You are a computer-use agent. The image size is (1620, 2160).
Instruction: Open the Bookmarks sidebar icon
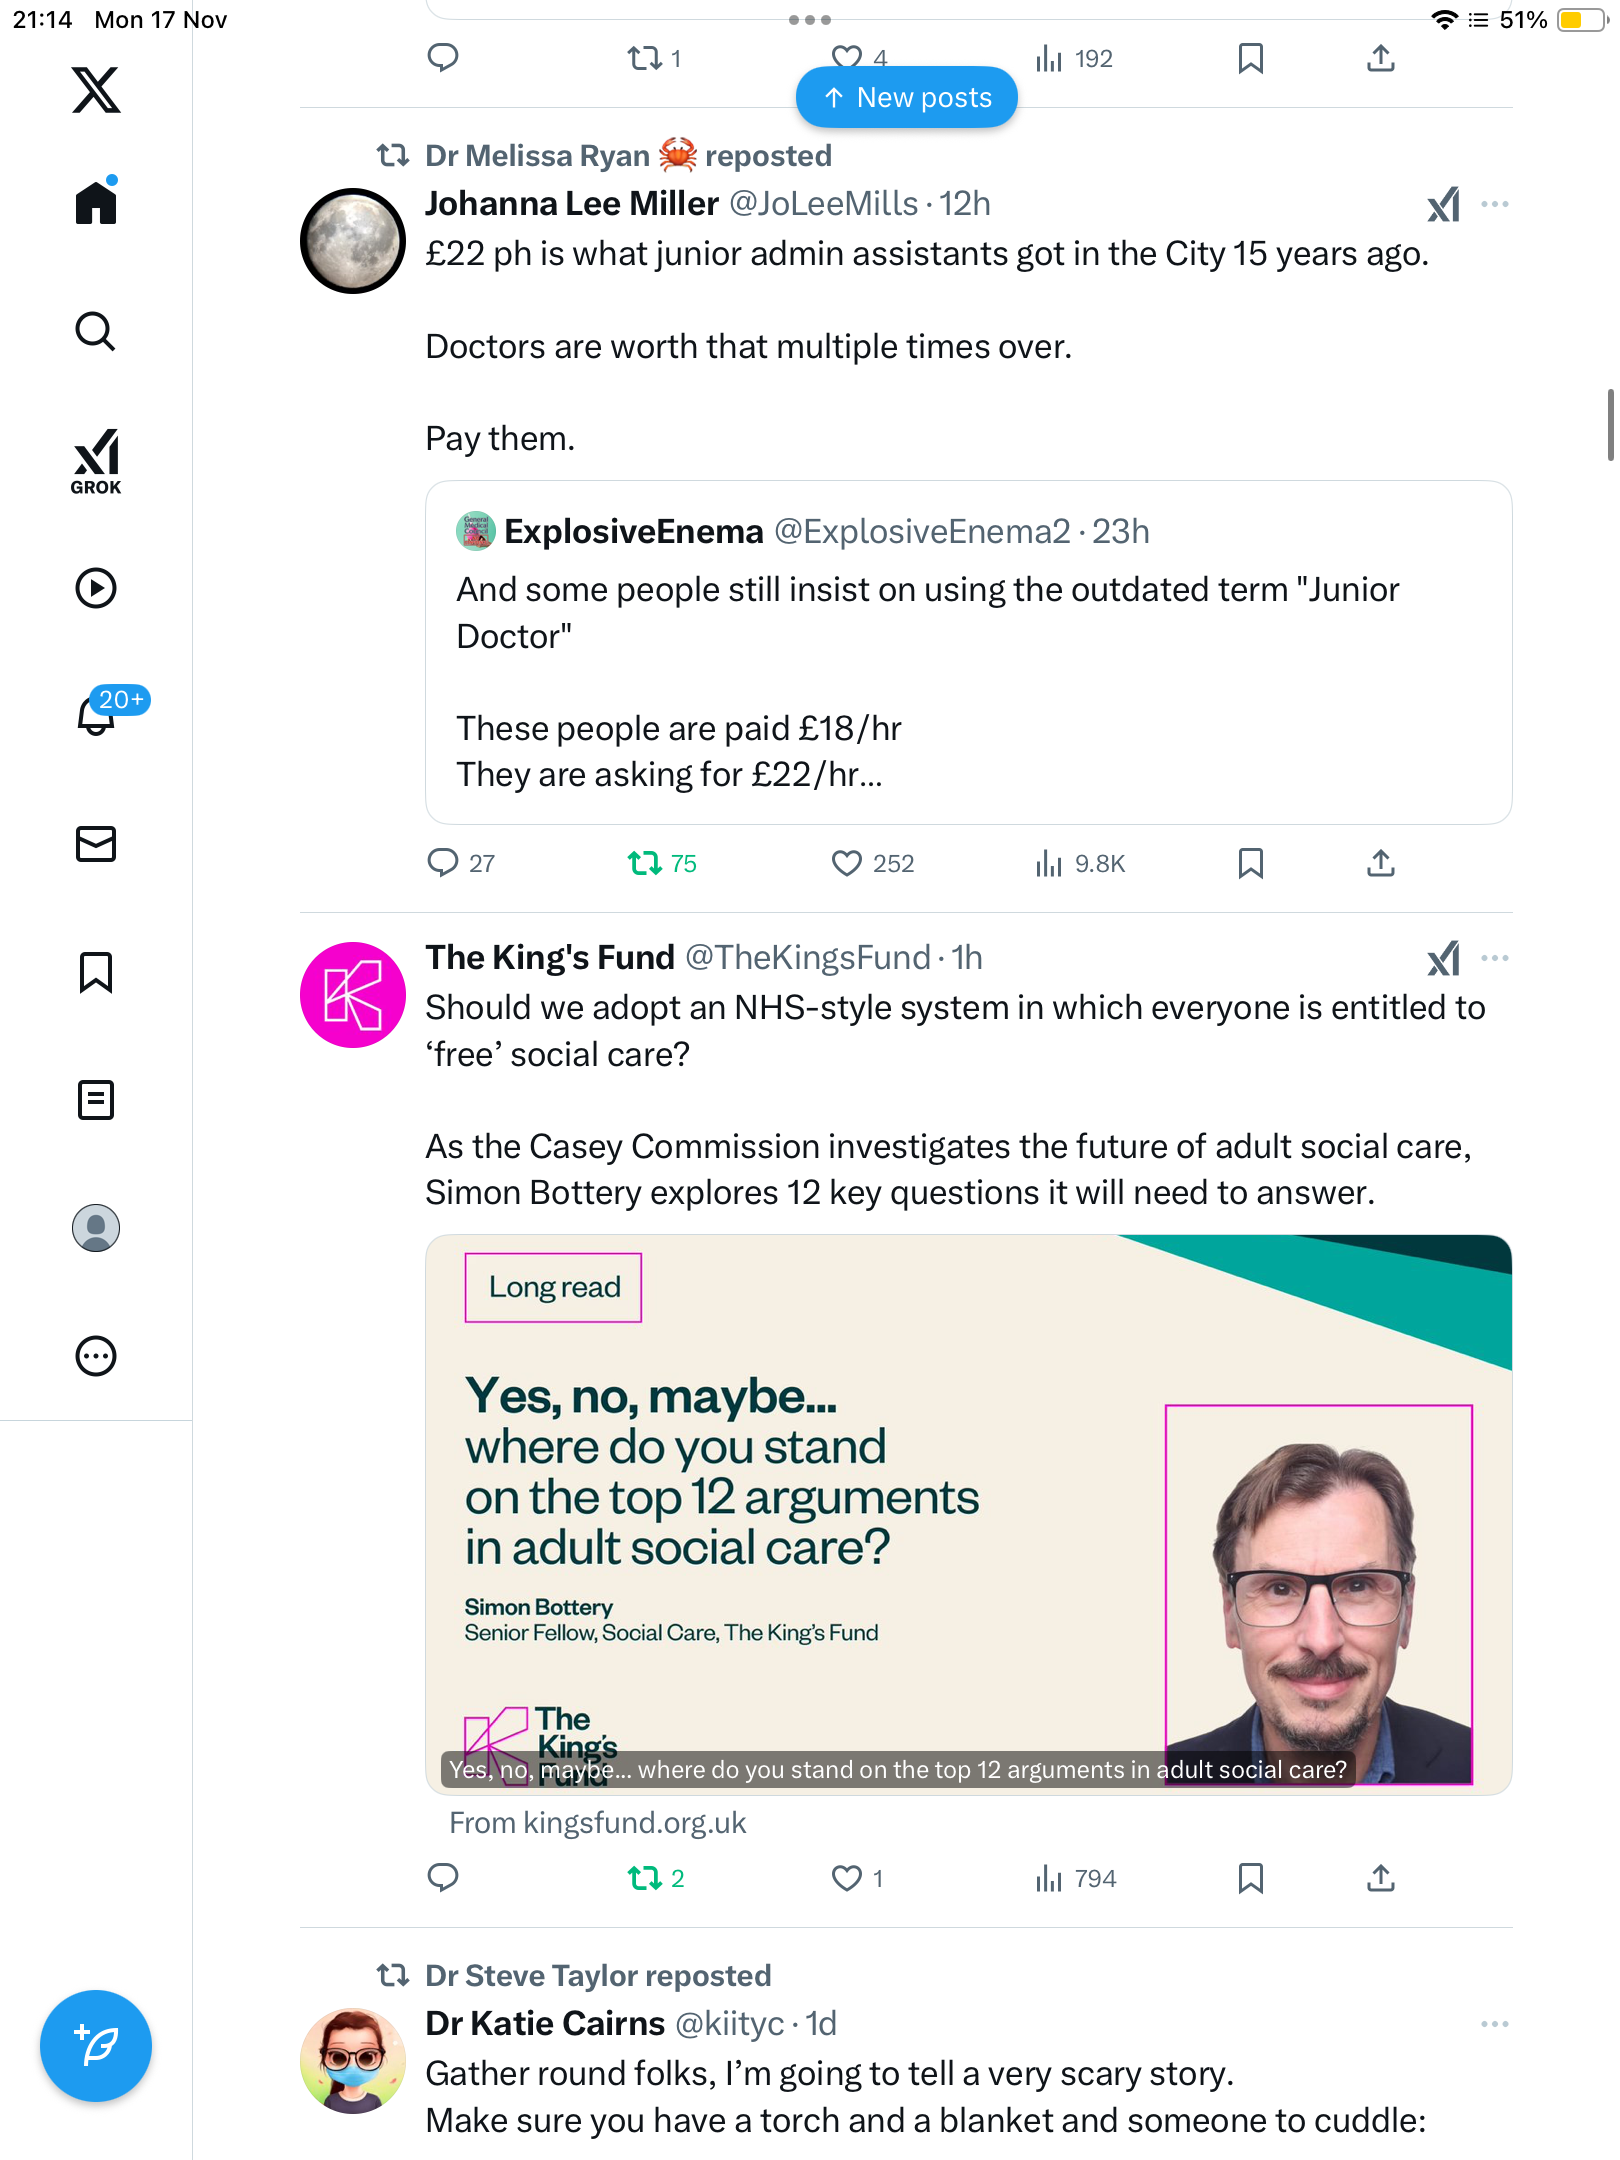pyautogui.click(x=96, y=972)
